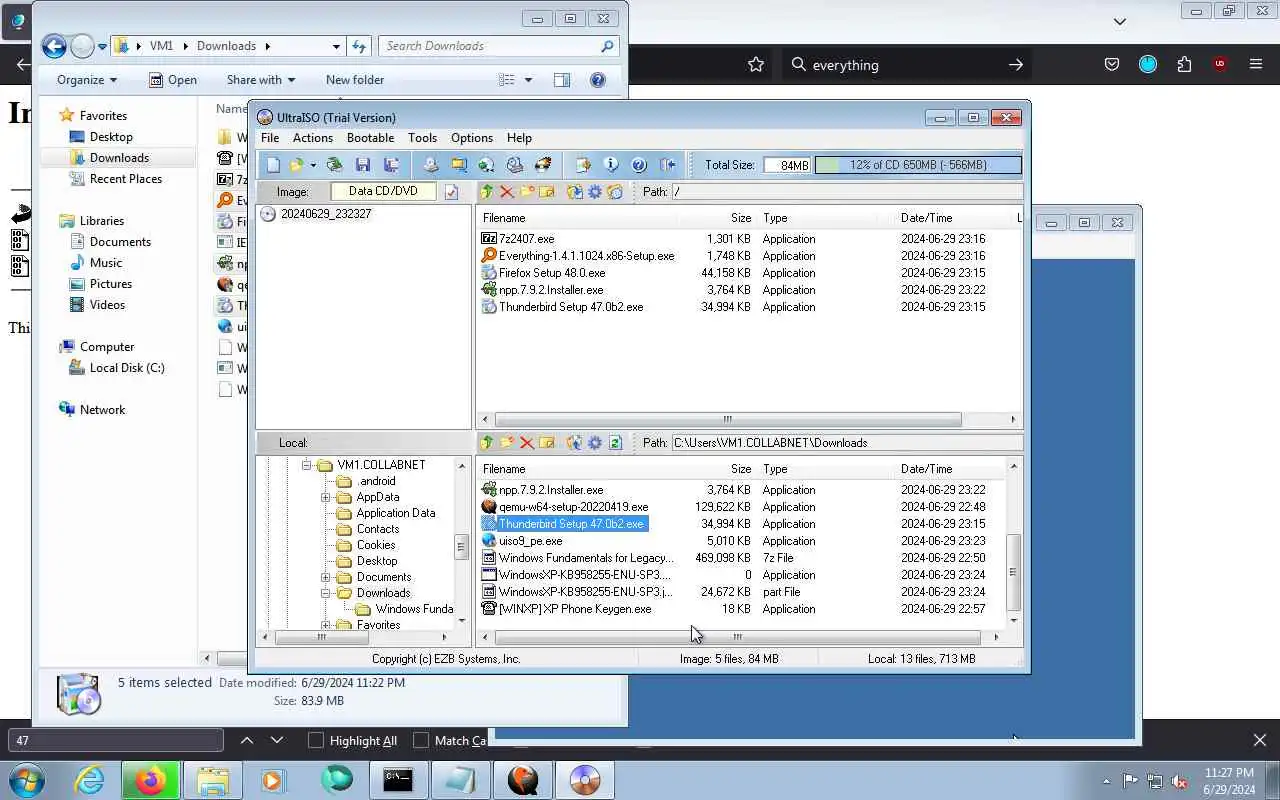
Task: Open the dropdown arrow beside UltraISO Open icon
Action: coord(313,165)
